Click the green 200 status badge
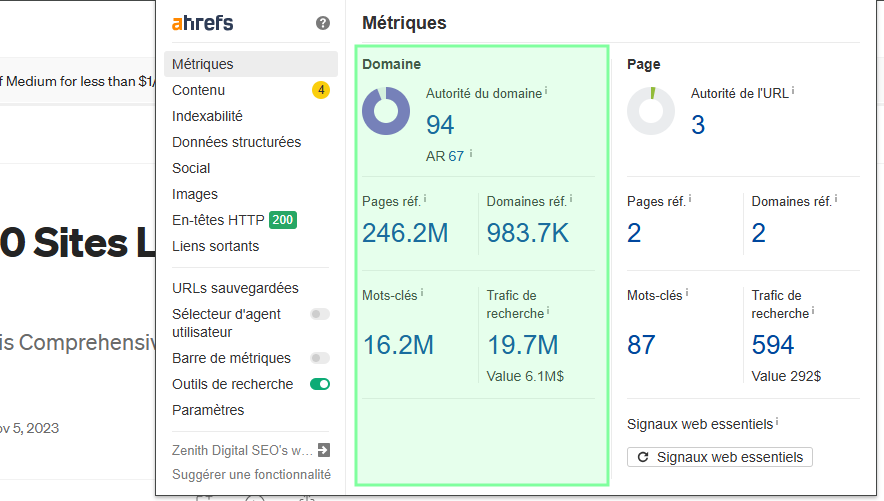This screenshot has width=884, height=501. 283,220
